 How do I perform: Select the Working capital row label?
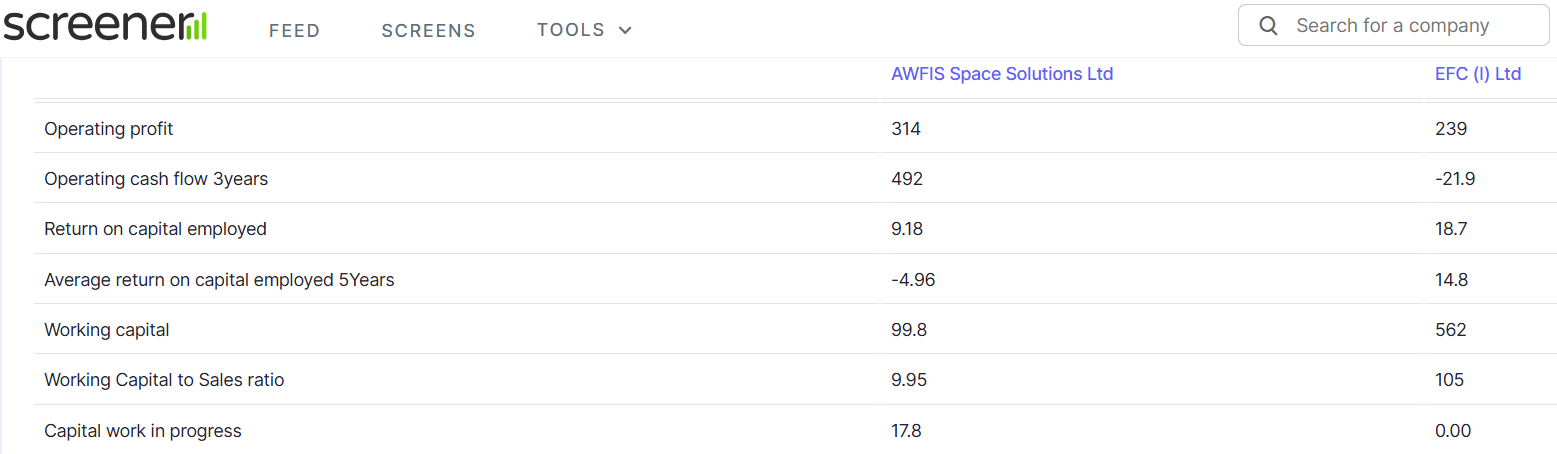coord(107,330)
